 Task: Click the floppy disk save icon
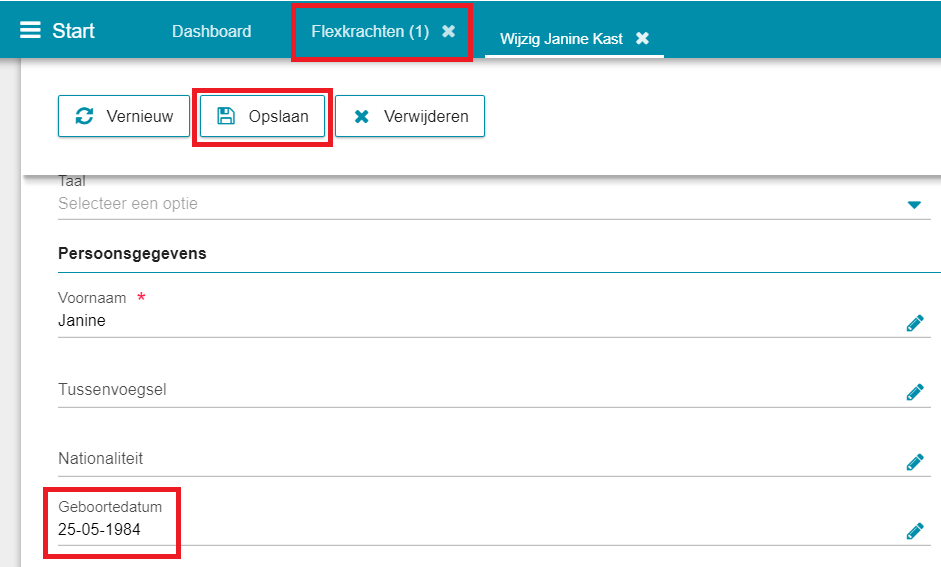(226, 116)
